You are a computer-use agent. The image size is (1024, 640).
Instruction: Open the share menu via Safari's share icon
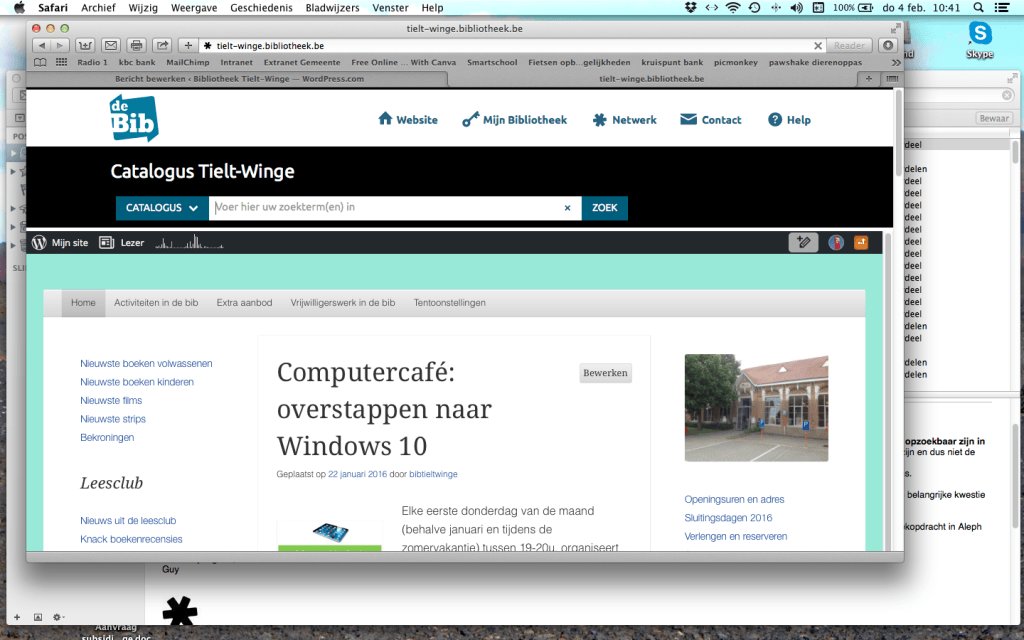[161, 44]
